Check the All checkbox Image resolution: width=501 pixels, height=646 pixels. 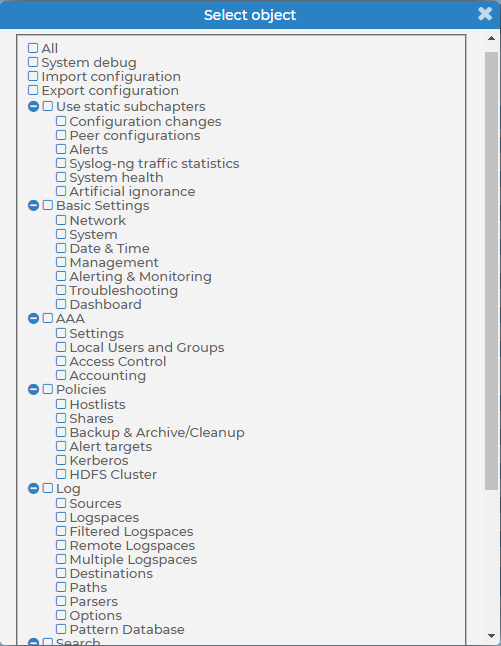click(x=33, y=48)
